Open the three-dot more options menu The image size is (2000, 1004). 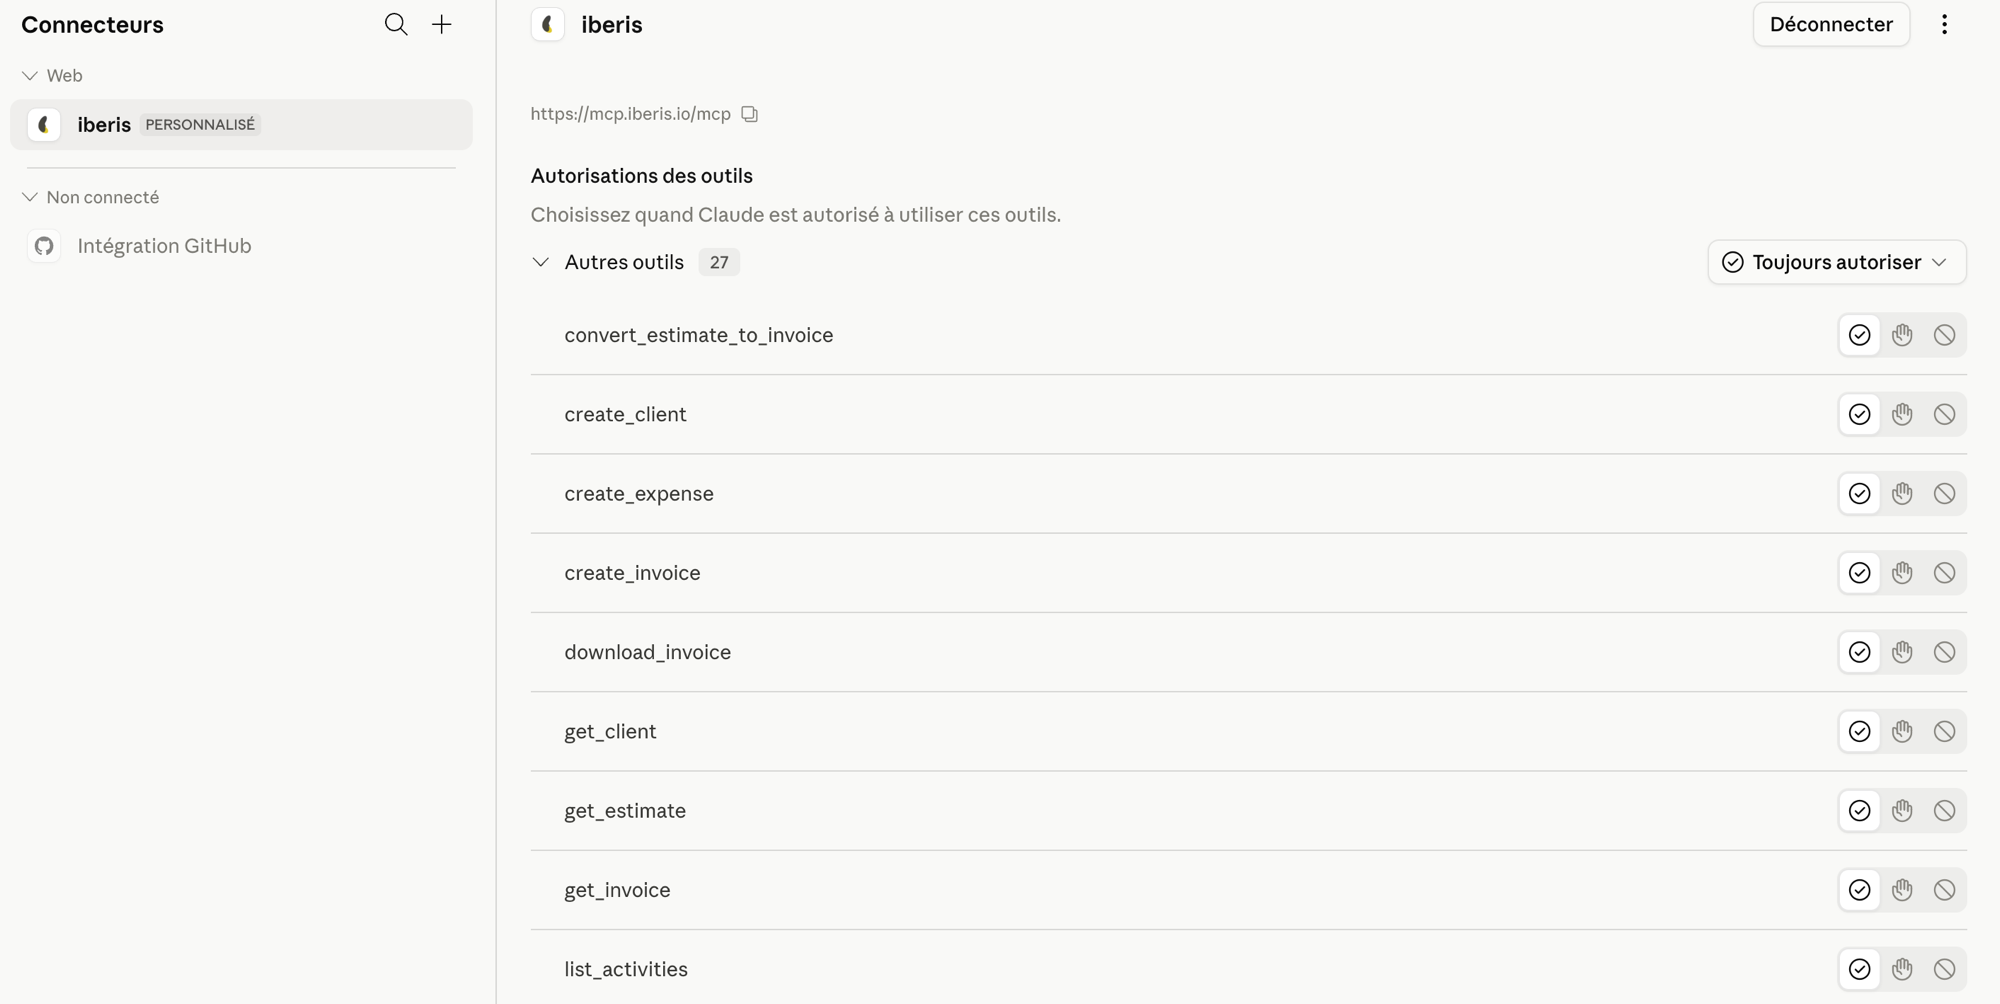pyautogui.click(x=1944, y=24)
